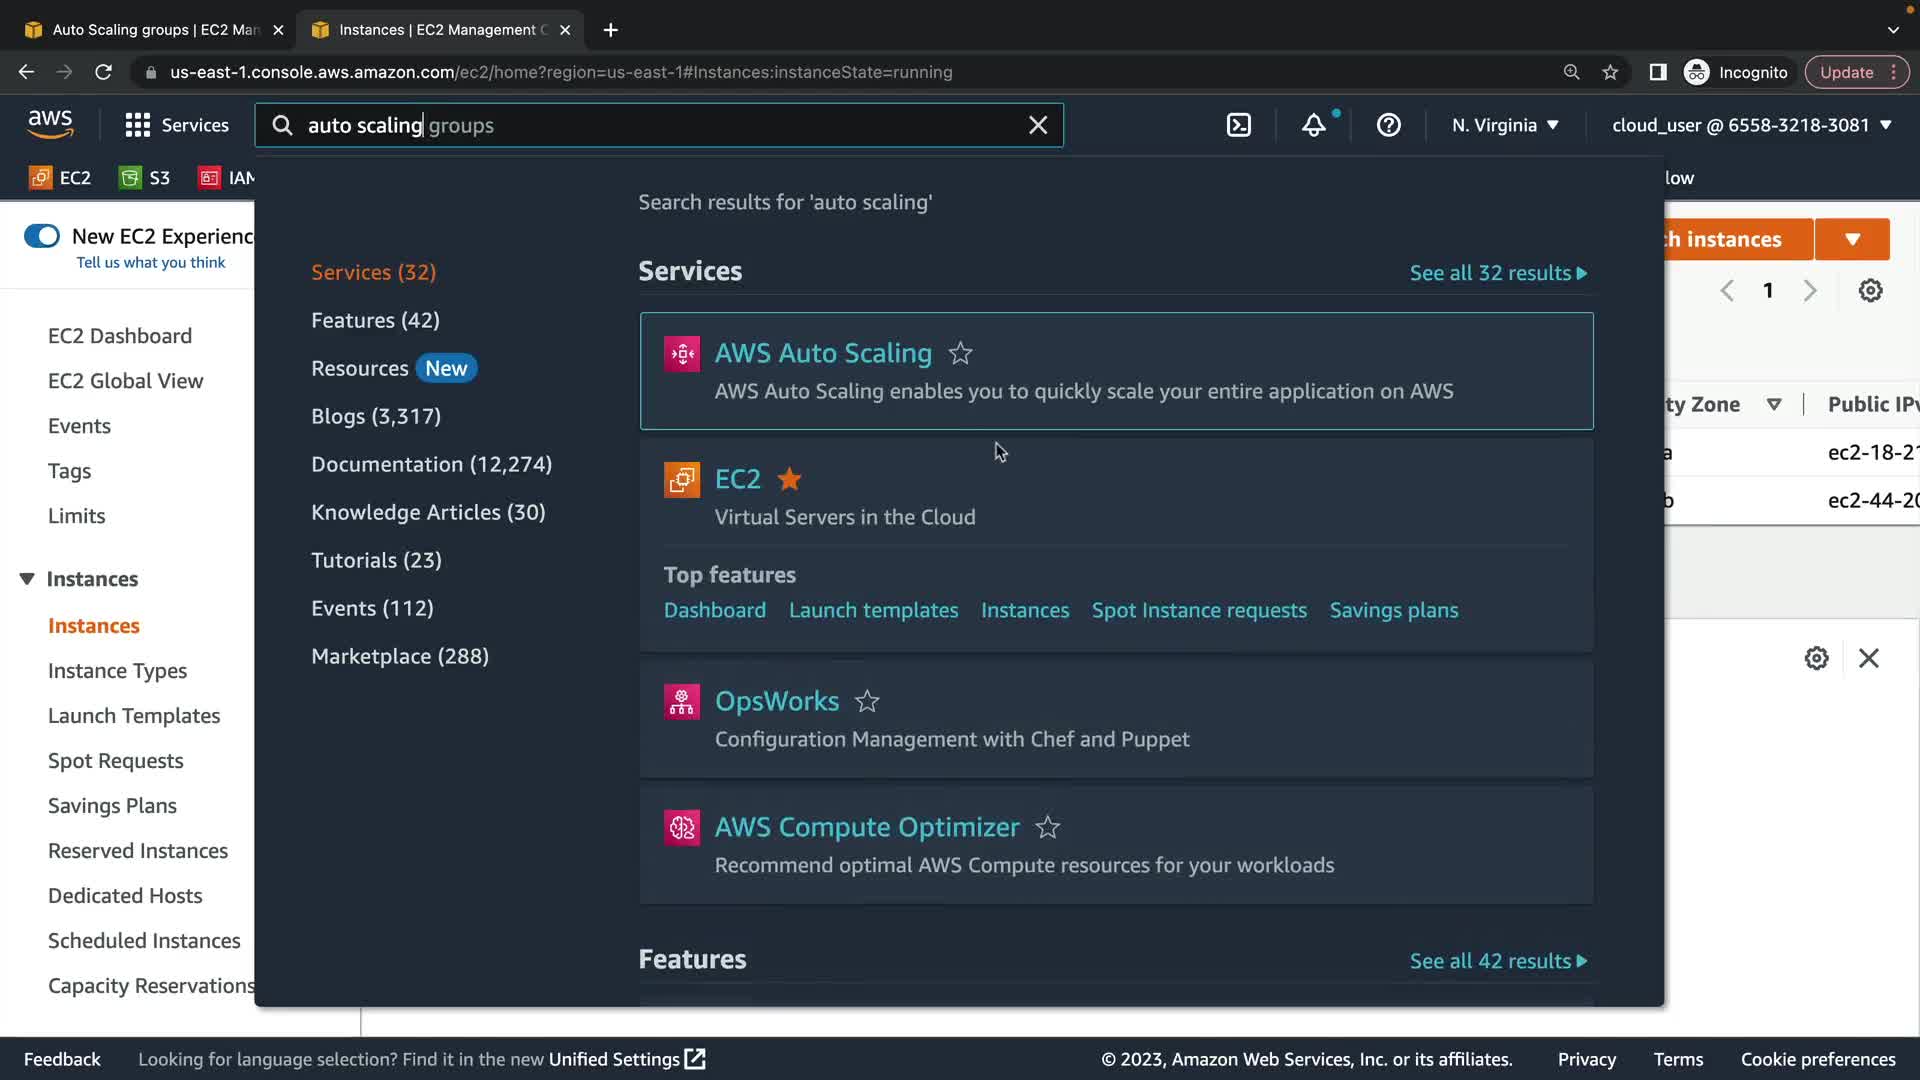1920x1080 pixels.
Task: Open the CloudShell terminal icon
Action: [x=1238, y=125]
